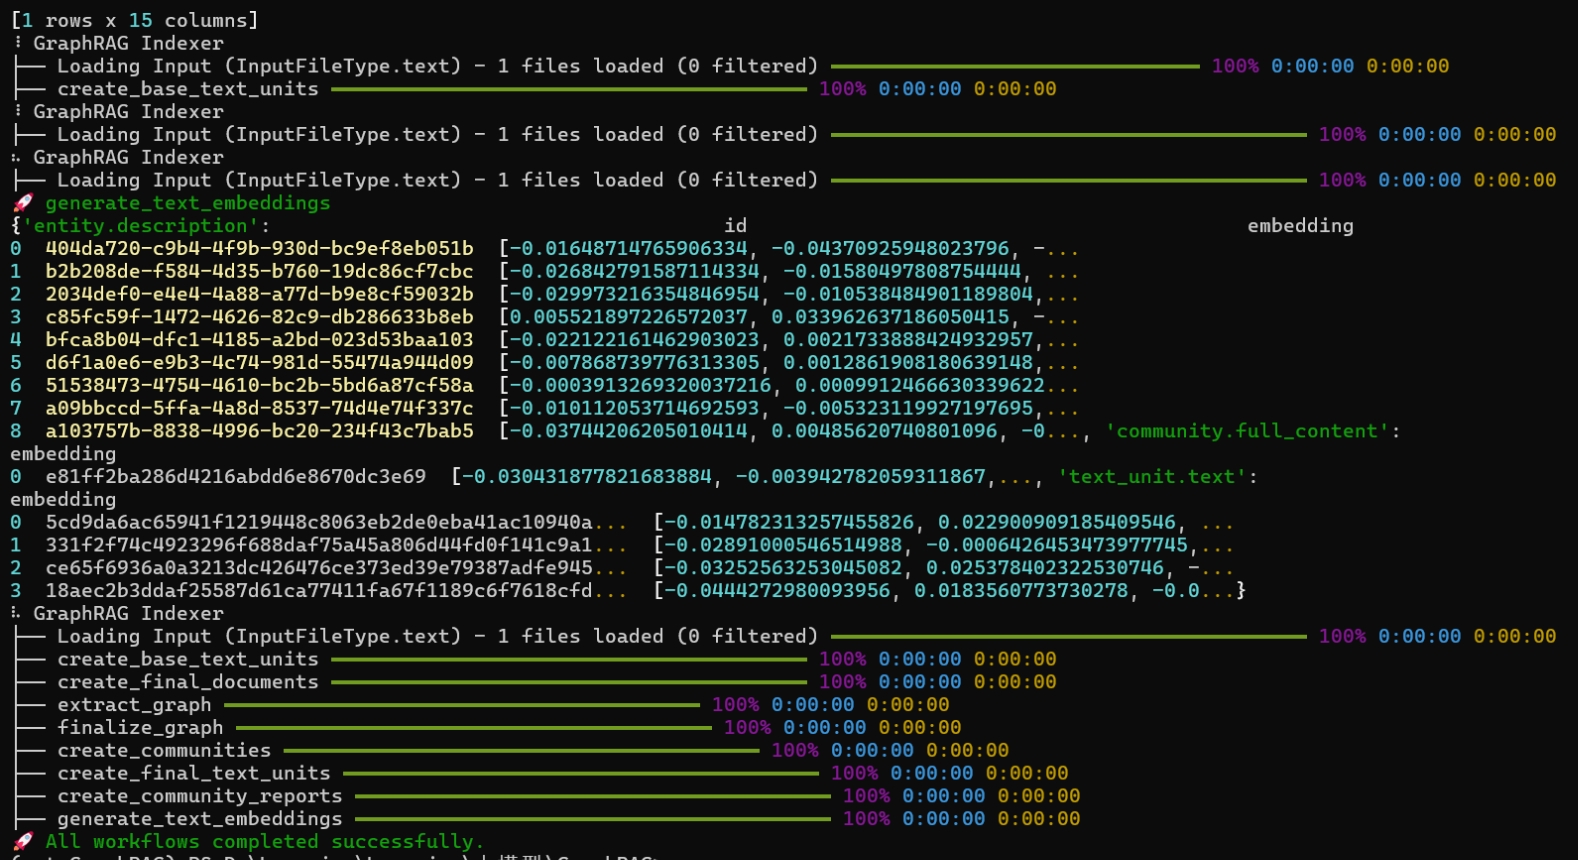The width and height of the screenshot is (1578, 860).
Task: Click the create_final_documents workflow row
Action: (x=535, y=682)
